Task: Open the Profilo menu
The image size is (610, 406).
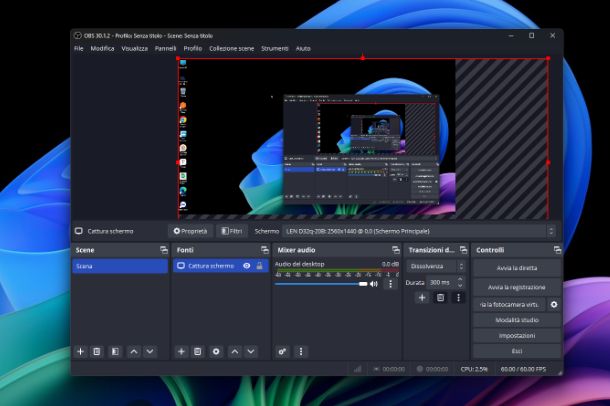Action: pos(193,49)
